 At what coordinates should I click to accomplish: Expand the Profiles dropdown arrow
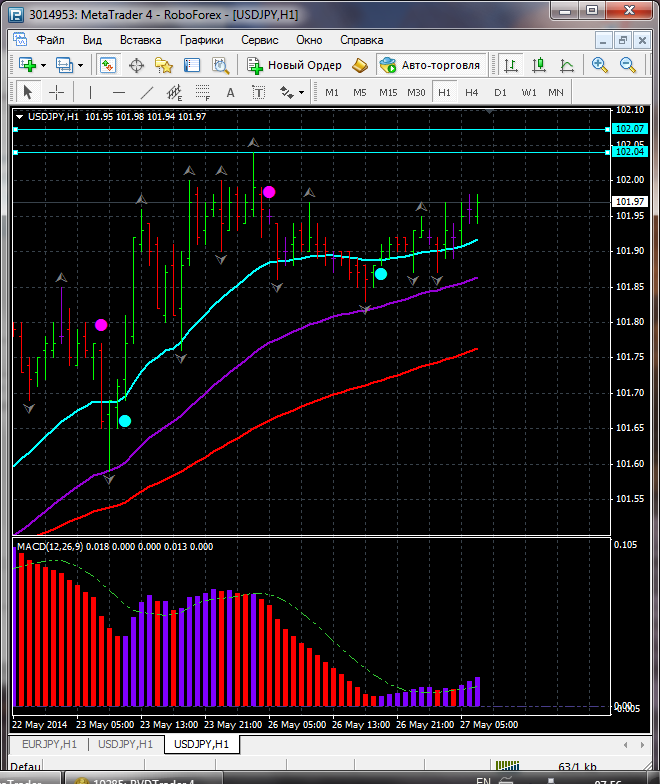coord(80,66)
